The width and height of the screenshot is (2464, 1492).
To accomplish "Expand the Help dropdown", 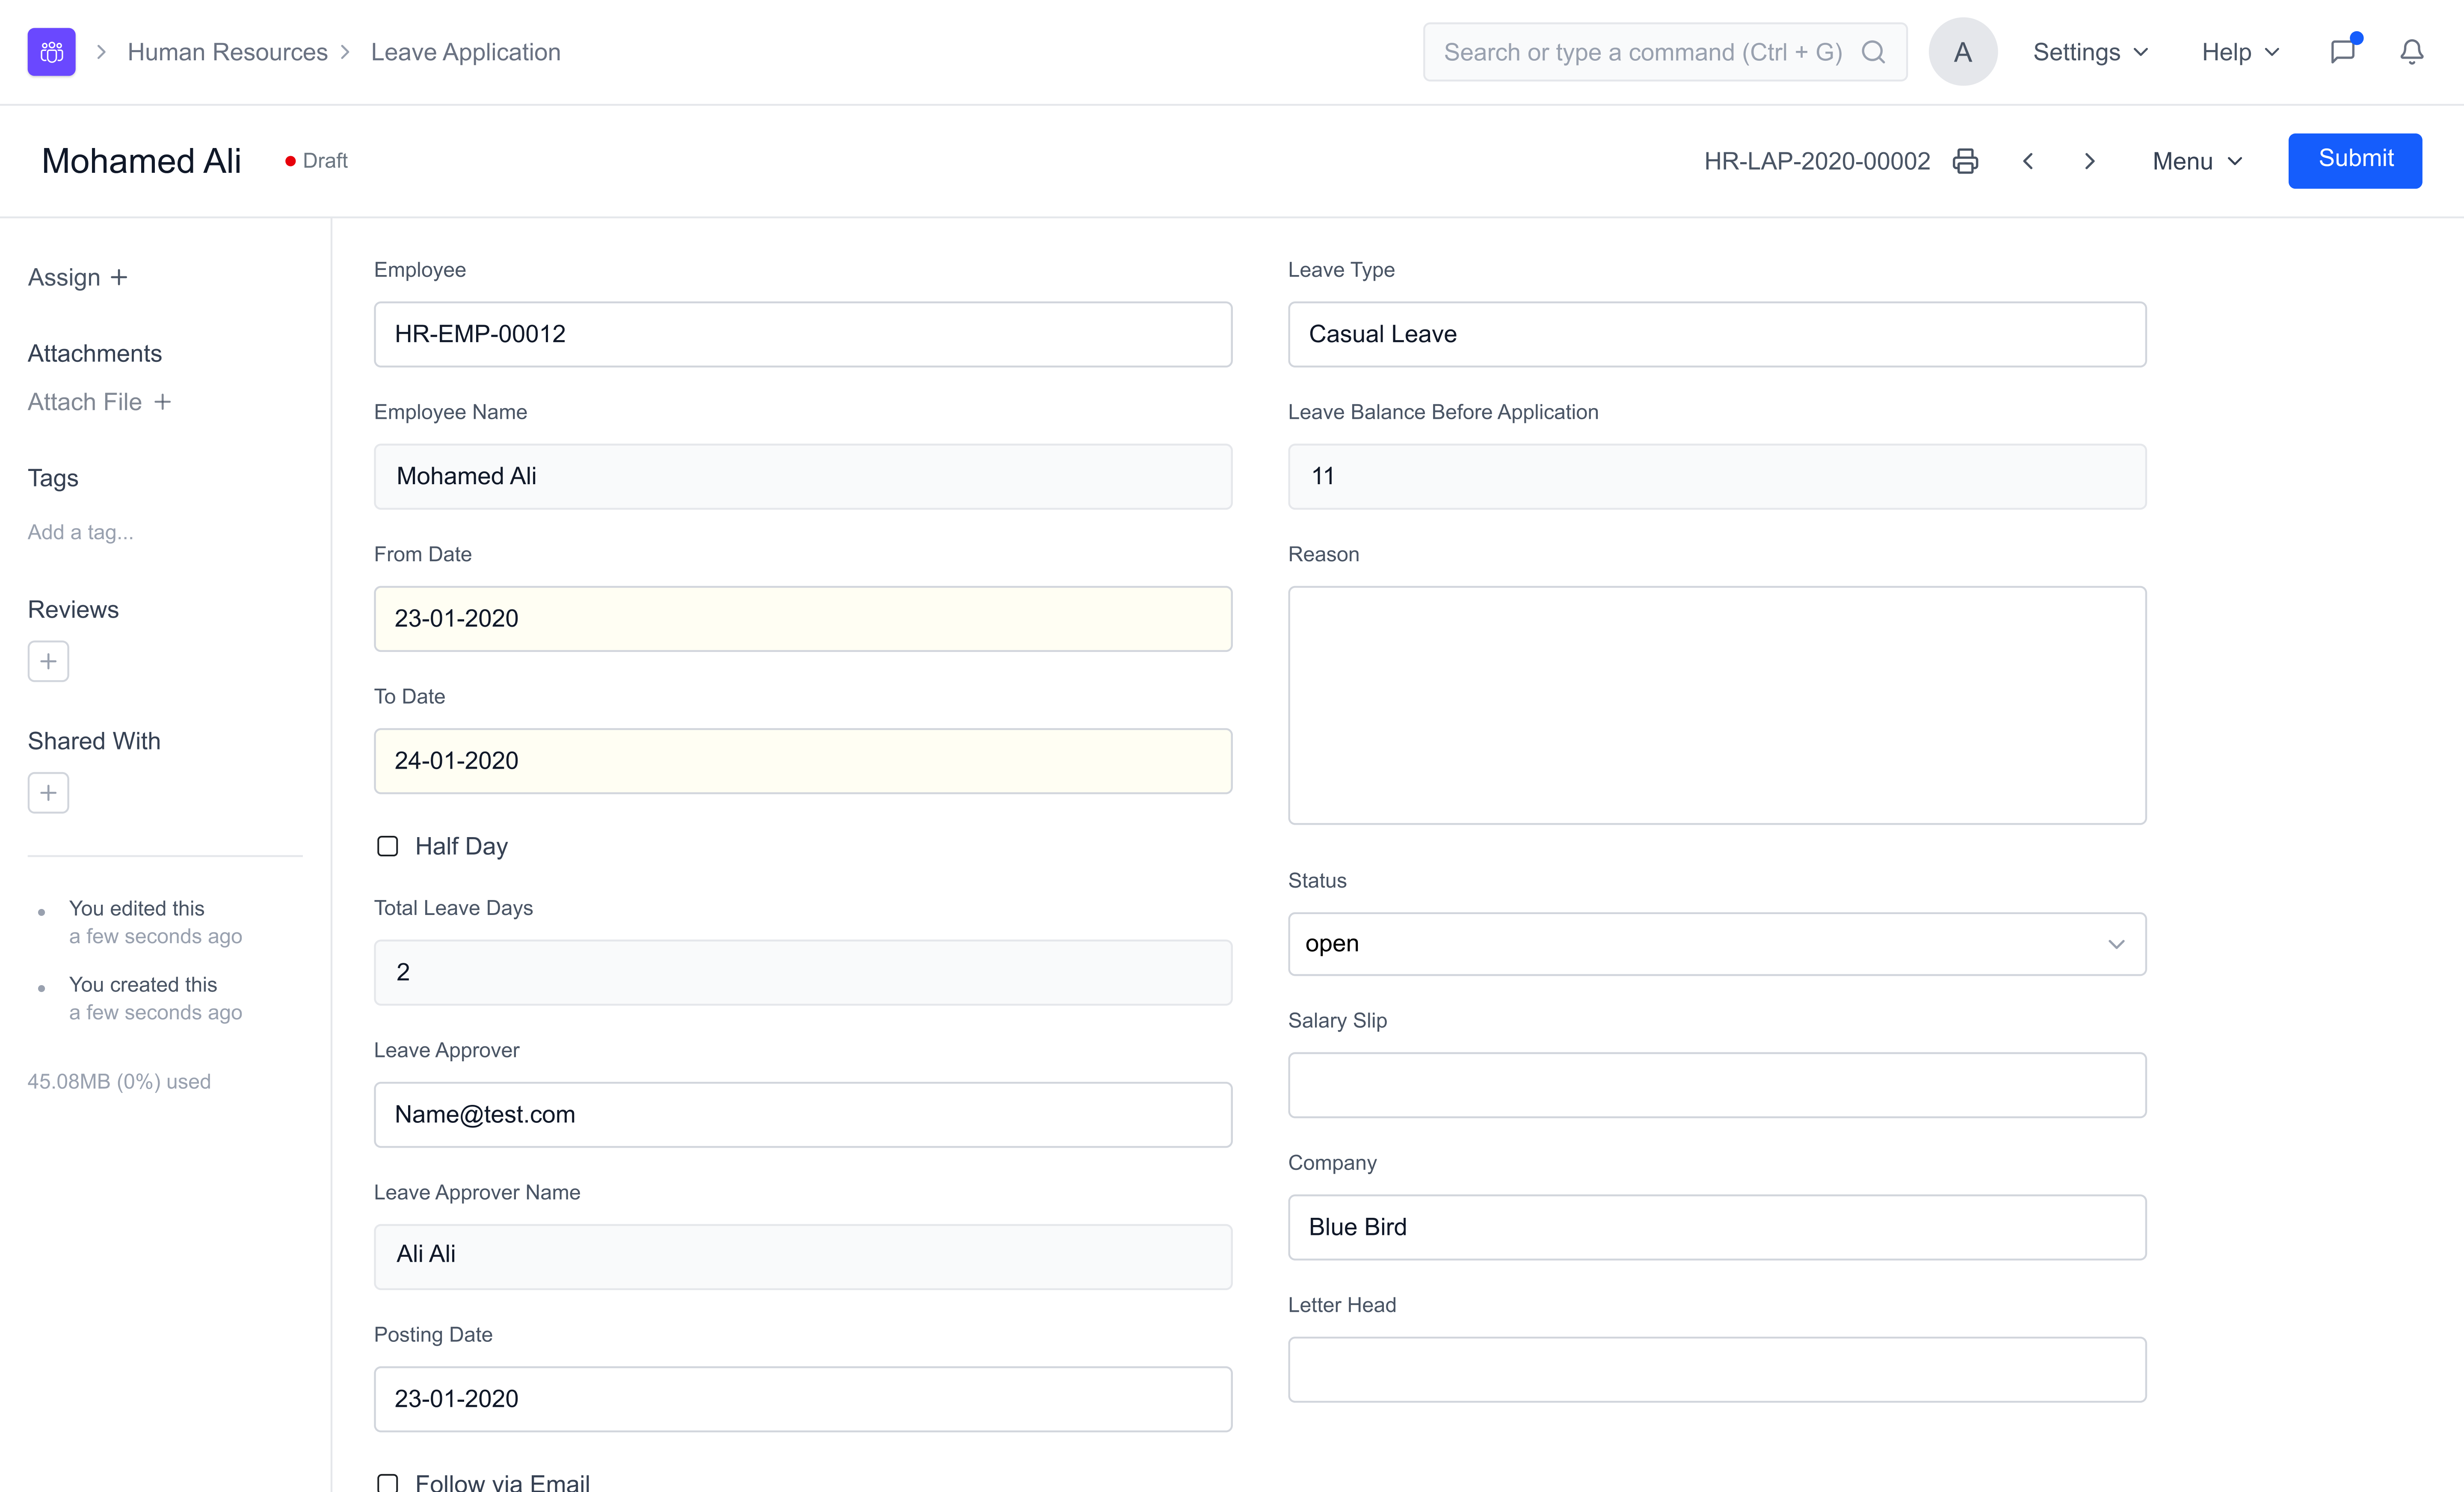I will pyautogui.click(x=2240, y=52).
